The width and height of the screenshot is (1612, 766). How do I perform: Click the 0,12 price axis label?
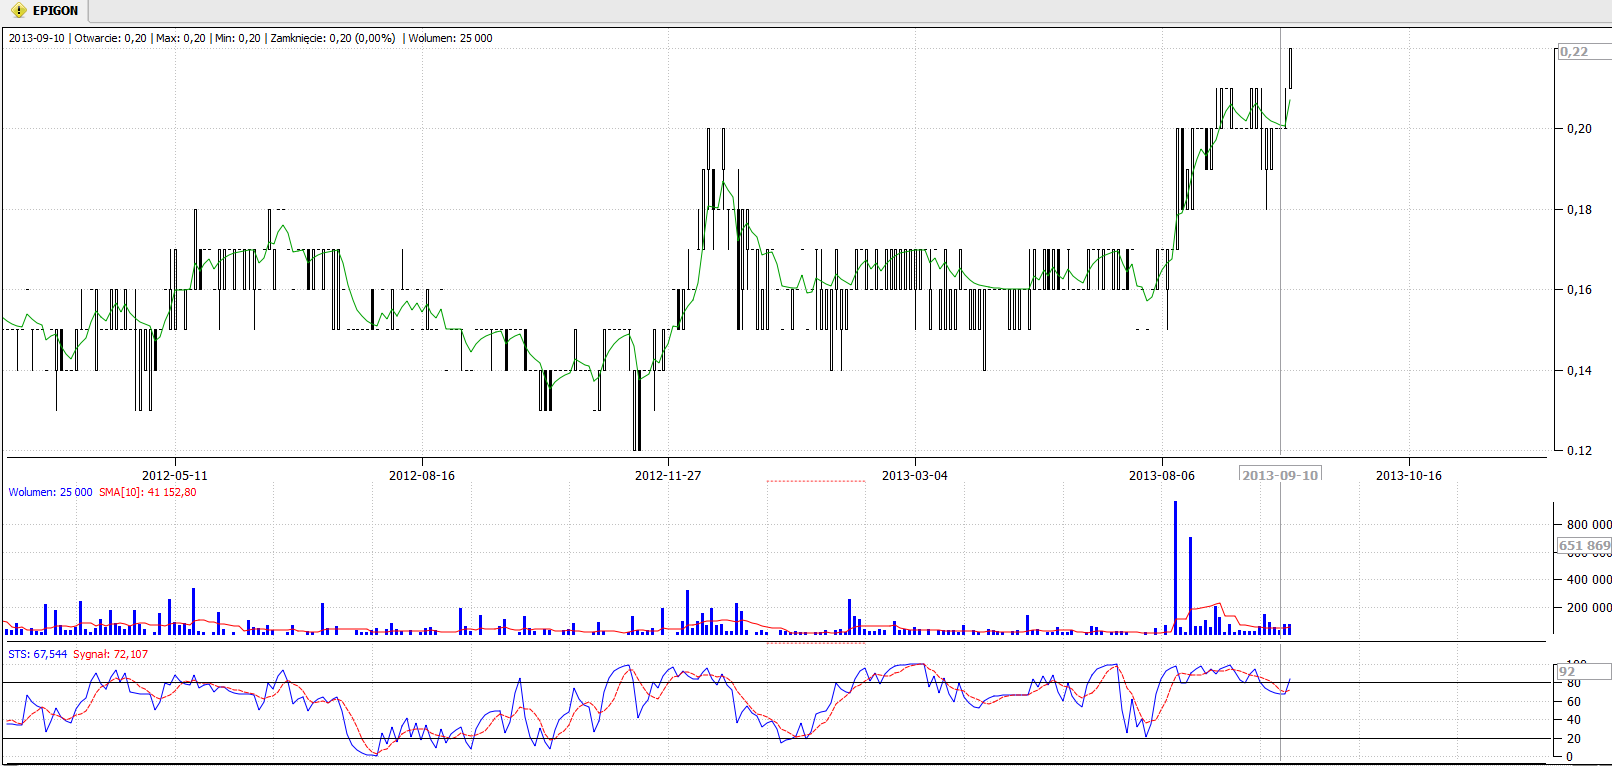point(1579,450)
